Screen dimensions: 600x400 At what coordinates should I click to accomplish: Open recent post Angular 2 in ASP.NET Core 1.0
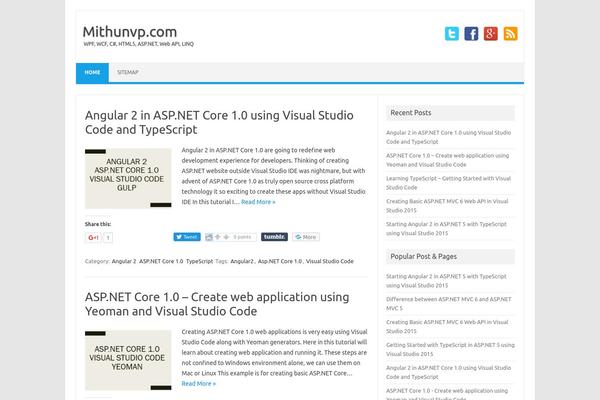coord(448,137)
